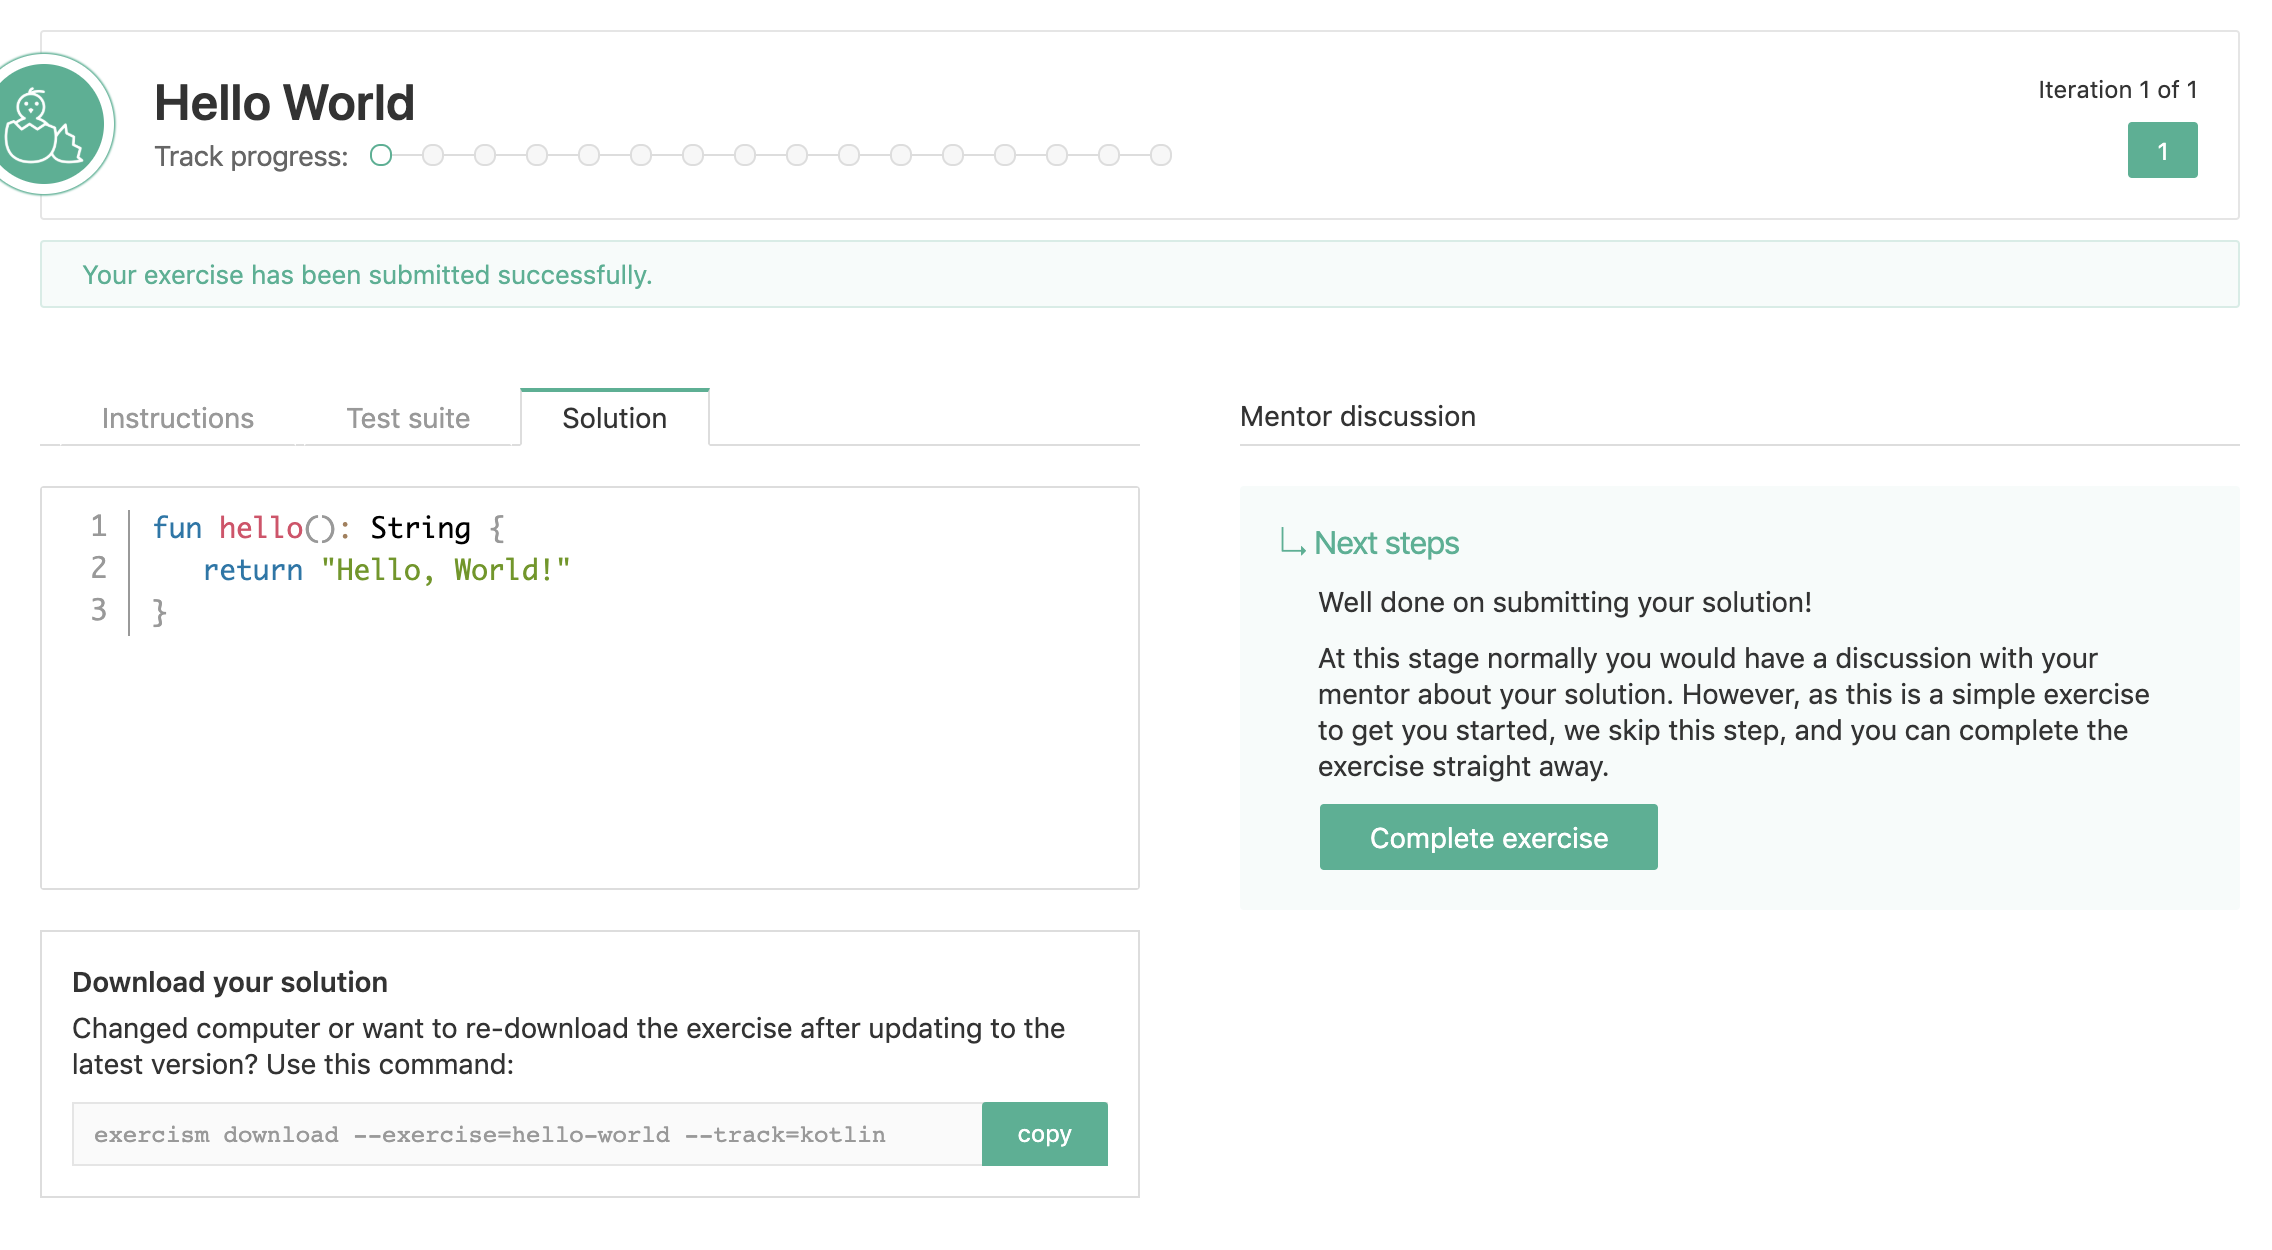Screen dimensions: 2272x1250
Task: Open the Instructions tab
Action: [x=178, y=418]
